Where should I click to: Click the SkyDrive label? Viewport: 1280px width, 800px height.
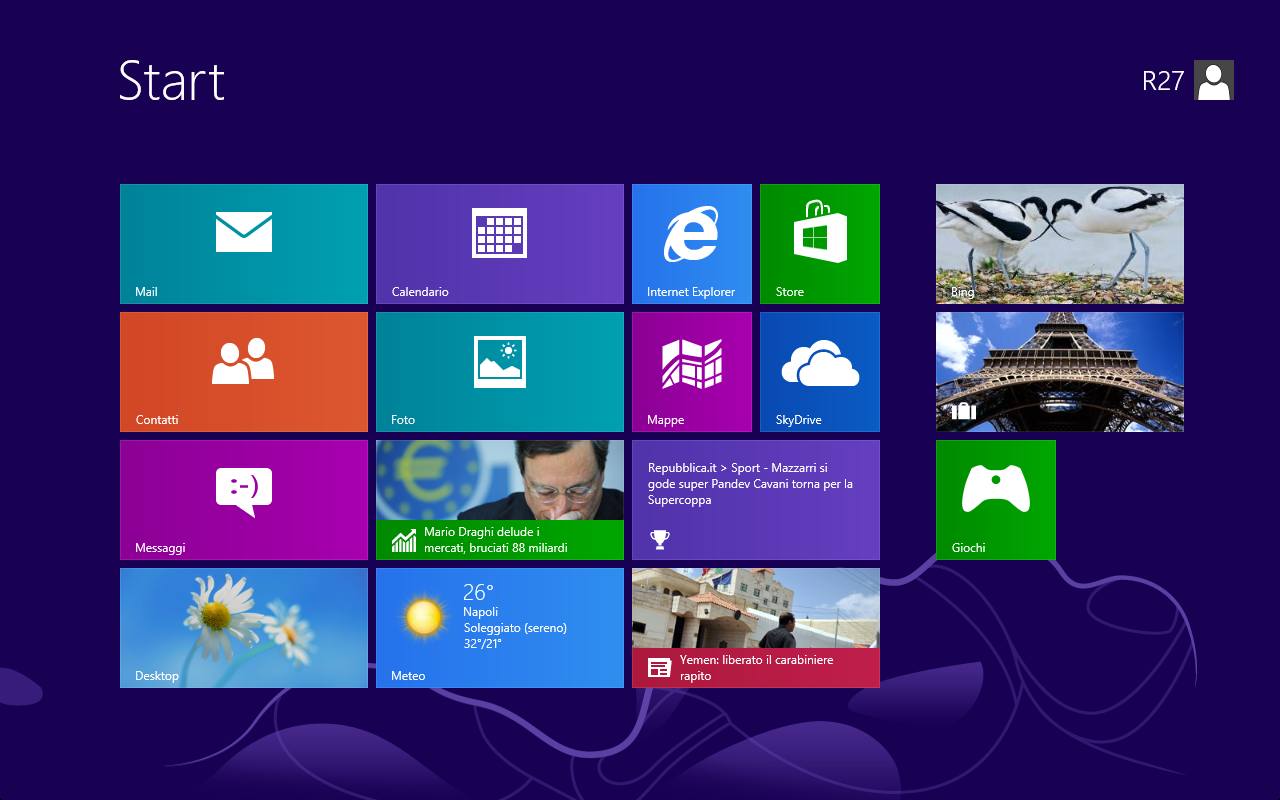click(x=798, y=420)
